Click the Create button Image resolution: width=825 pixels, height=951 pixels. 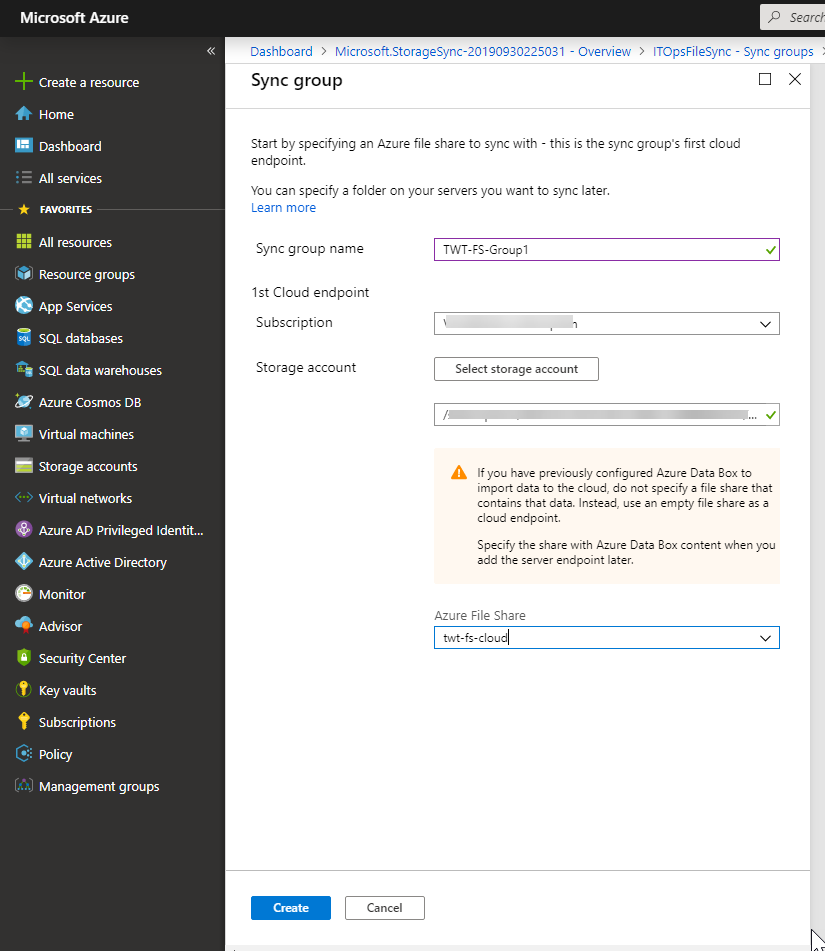pos(291,908)
